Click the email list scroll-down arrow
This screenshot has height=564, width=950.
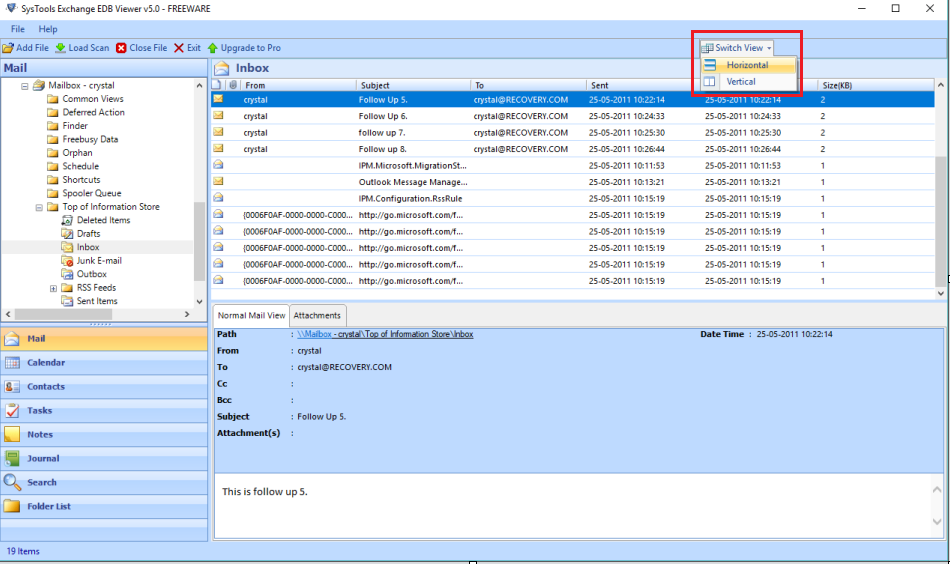(x=941, y=293)
